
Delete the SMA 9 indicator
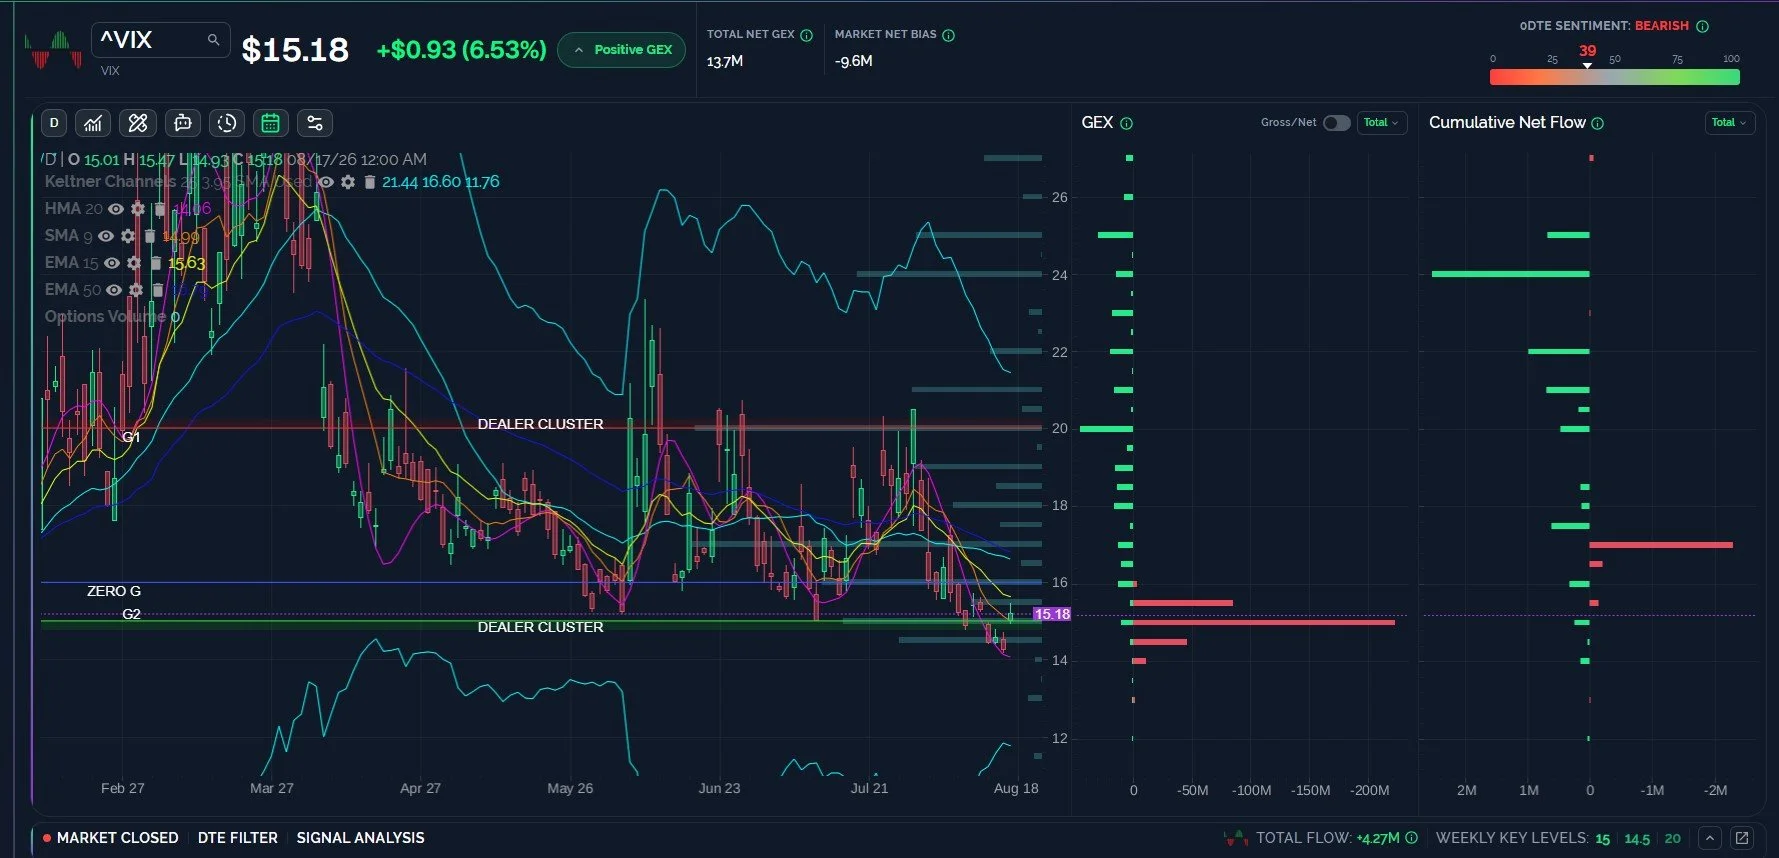point(150,236)
